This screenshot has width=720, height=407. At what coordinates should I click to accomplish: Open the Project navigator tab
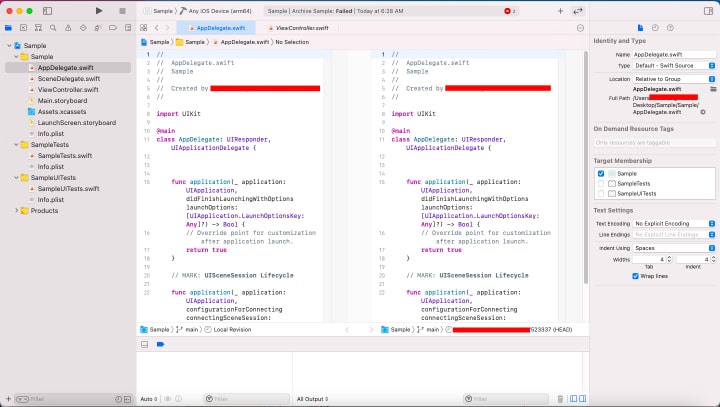coord(8,28)
